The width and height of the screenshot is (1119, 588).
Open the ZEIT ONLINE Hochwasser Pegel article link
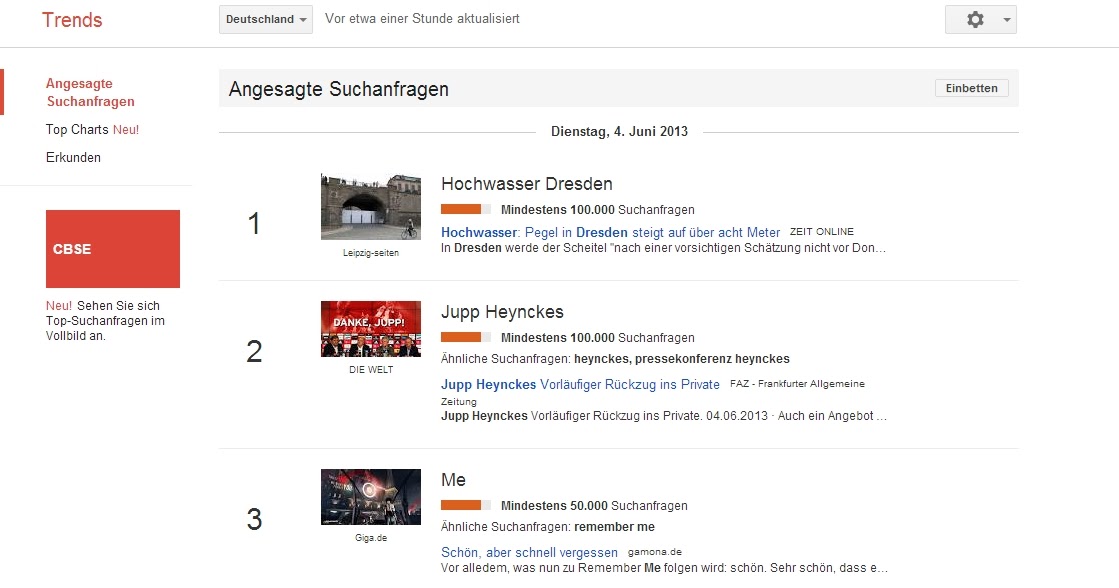[x=610, y=232]
